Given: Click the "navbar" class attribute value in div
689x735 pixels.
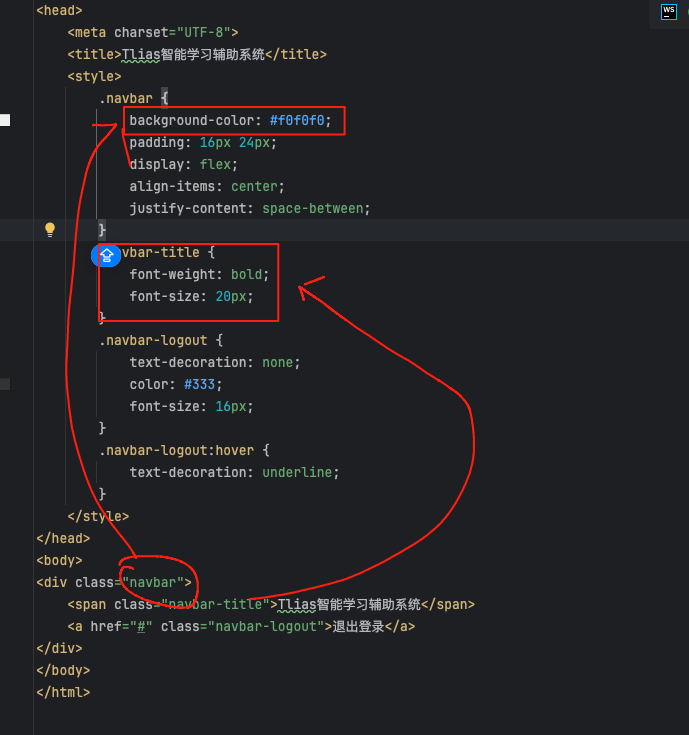Looking at the screenshot, I should [156, 582].
